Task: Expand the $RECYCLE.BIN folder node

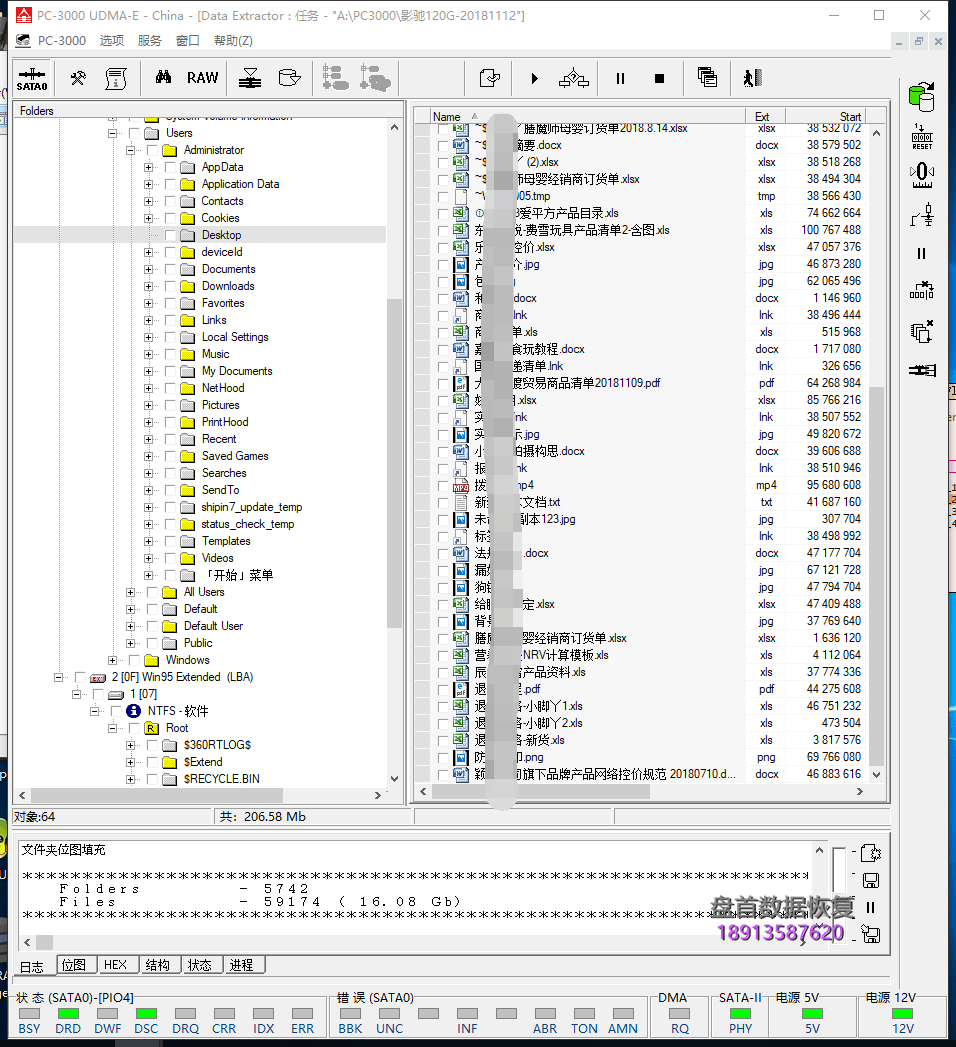Action: coord(130,779)
